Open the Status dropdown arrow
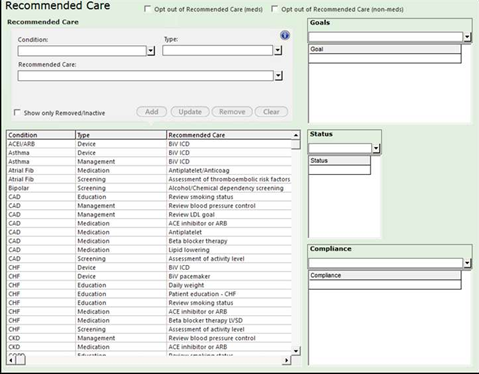Viewport: 479px width, 374px height. pos(376,148)
